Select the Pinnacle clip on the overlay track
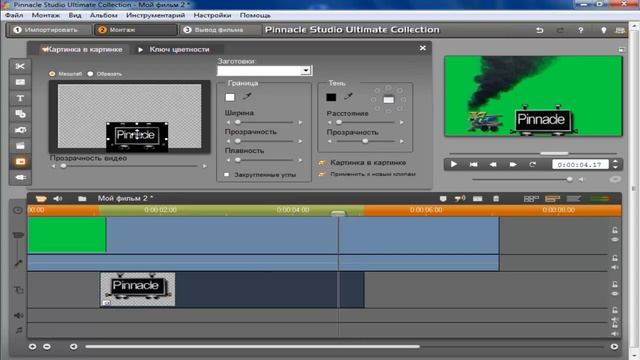The image size is (640, 360). (232, 290)
